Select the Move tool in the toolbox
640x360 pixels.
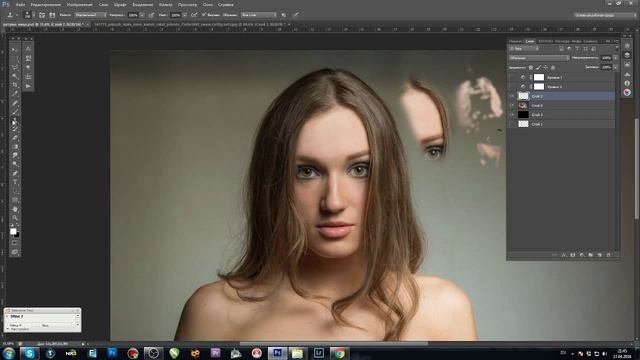[x=15, y=50]
